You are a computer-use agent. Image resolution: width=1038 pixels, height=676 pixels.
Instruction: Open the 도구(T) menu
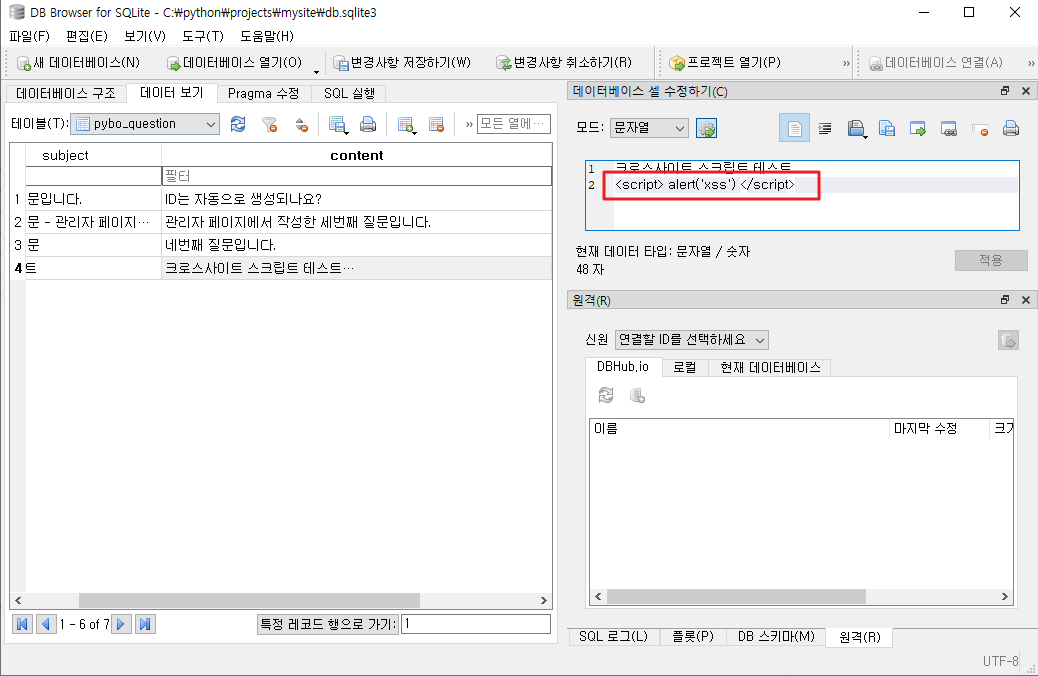coord(203,36)
